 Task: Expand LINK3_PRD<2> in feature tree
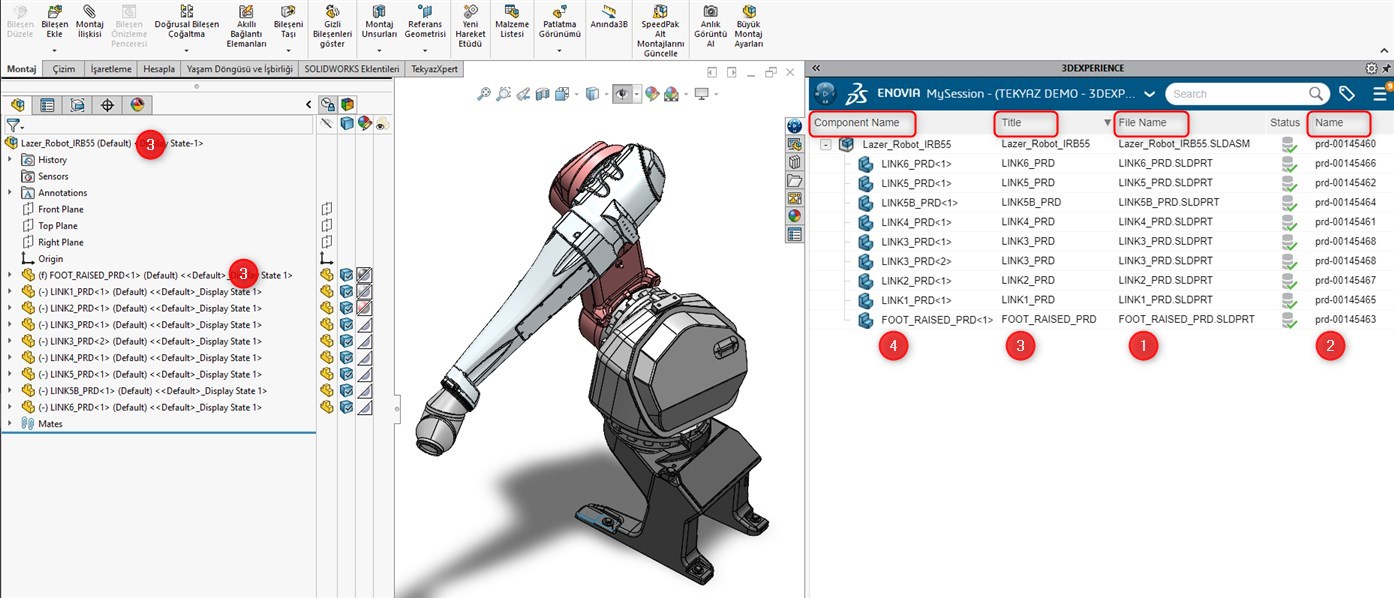click(x=10, y=341)
